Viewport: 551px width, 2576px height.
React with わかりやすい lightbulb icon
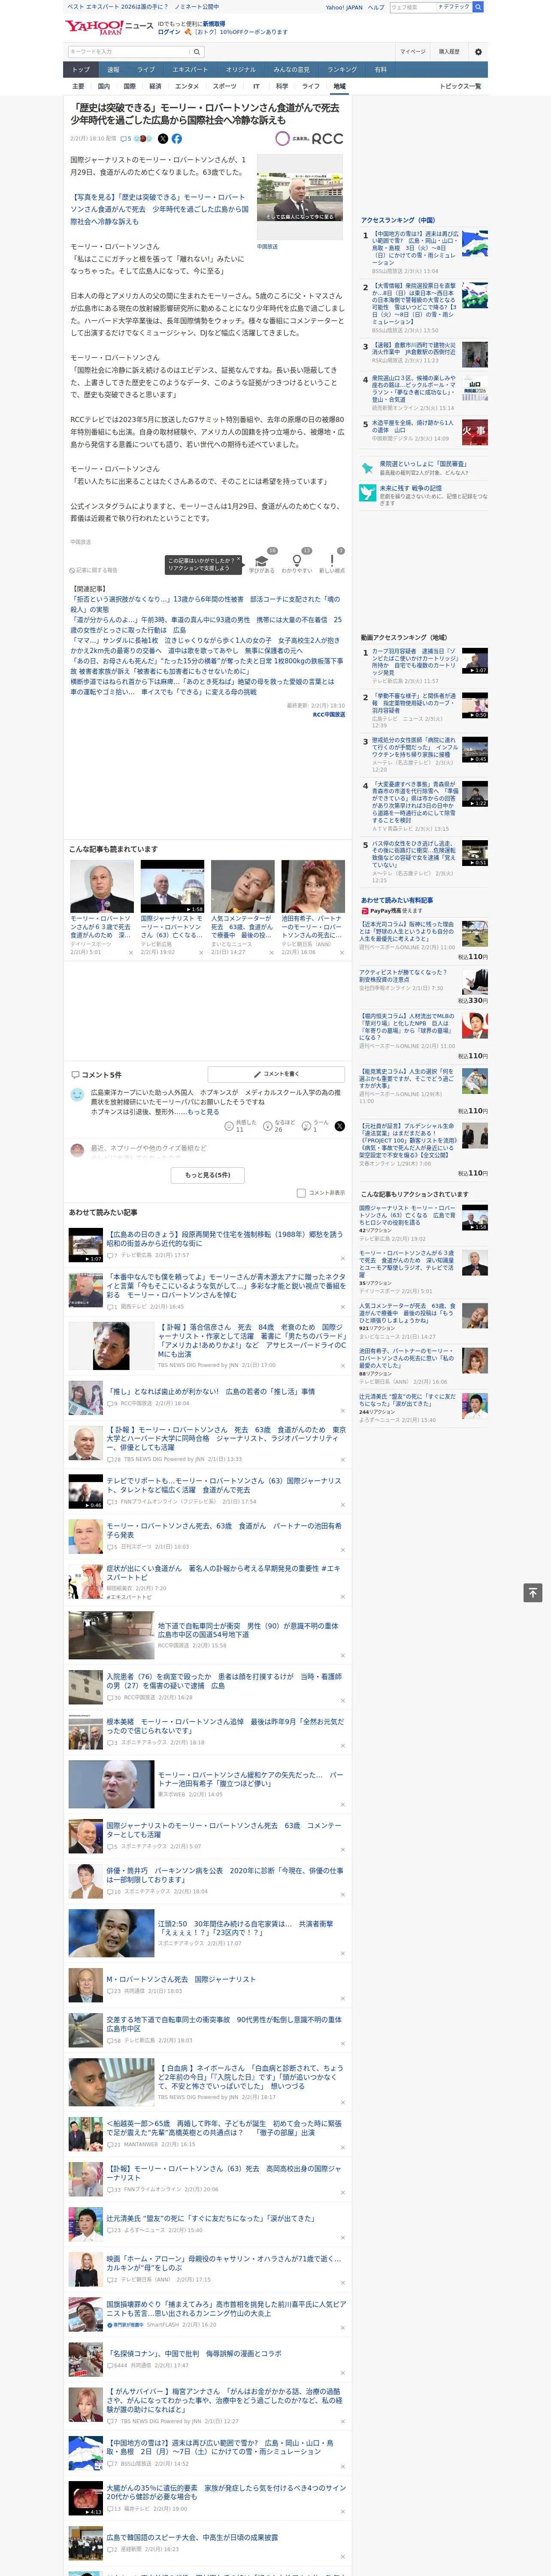click(x=297, y=561)
